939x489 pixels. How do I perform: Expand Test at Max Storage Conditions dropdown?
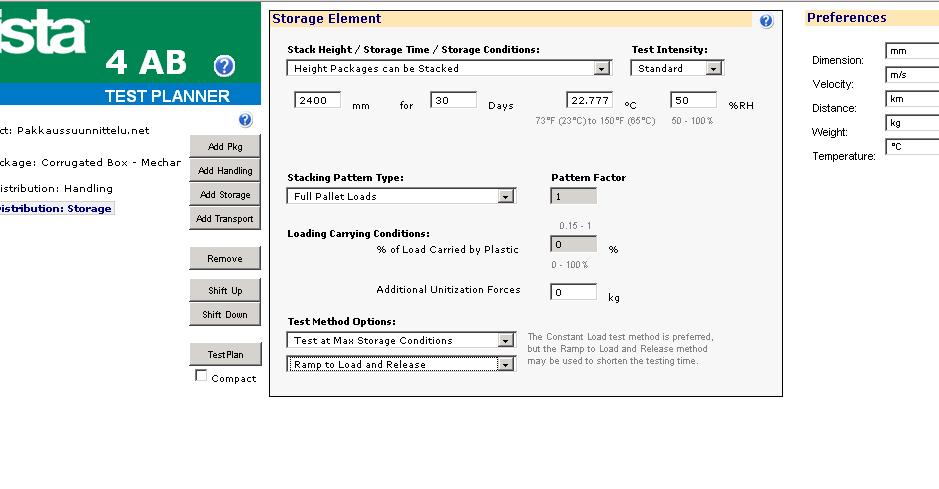505,341
